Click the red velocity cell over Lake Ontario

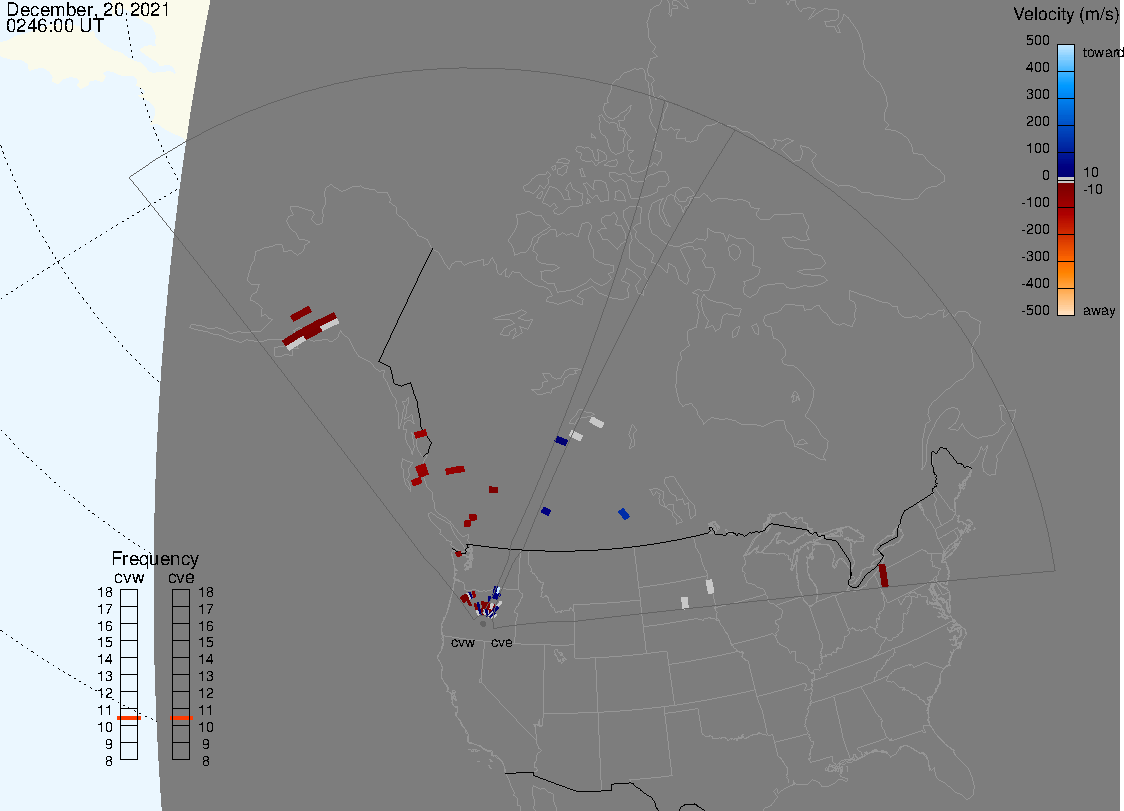click(x=883, y=576)
